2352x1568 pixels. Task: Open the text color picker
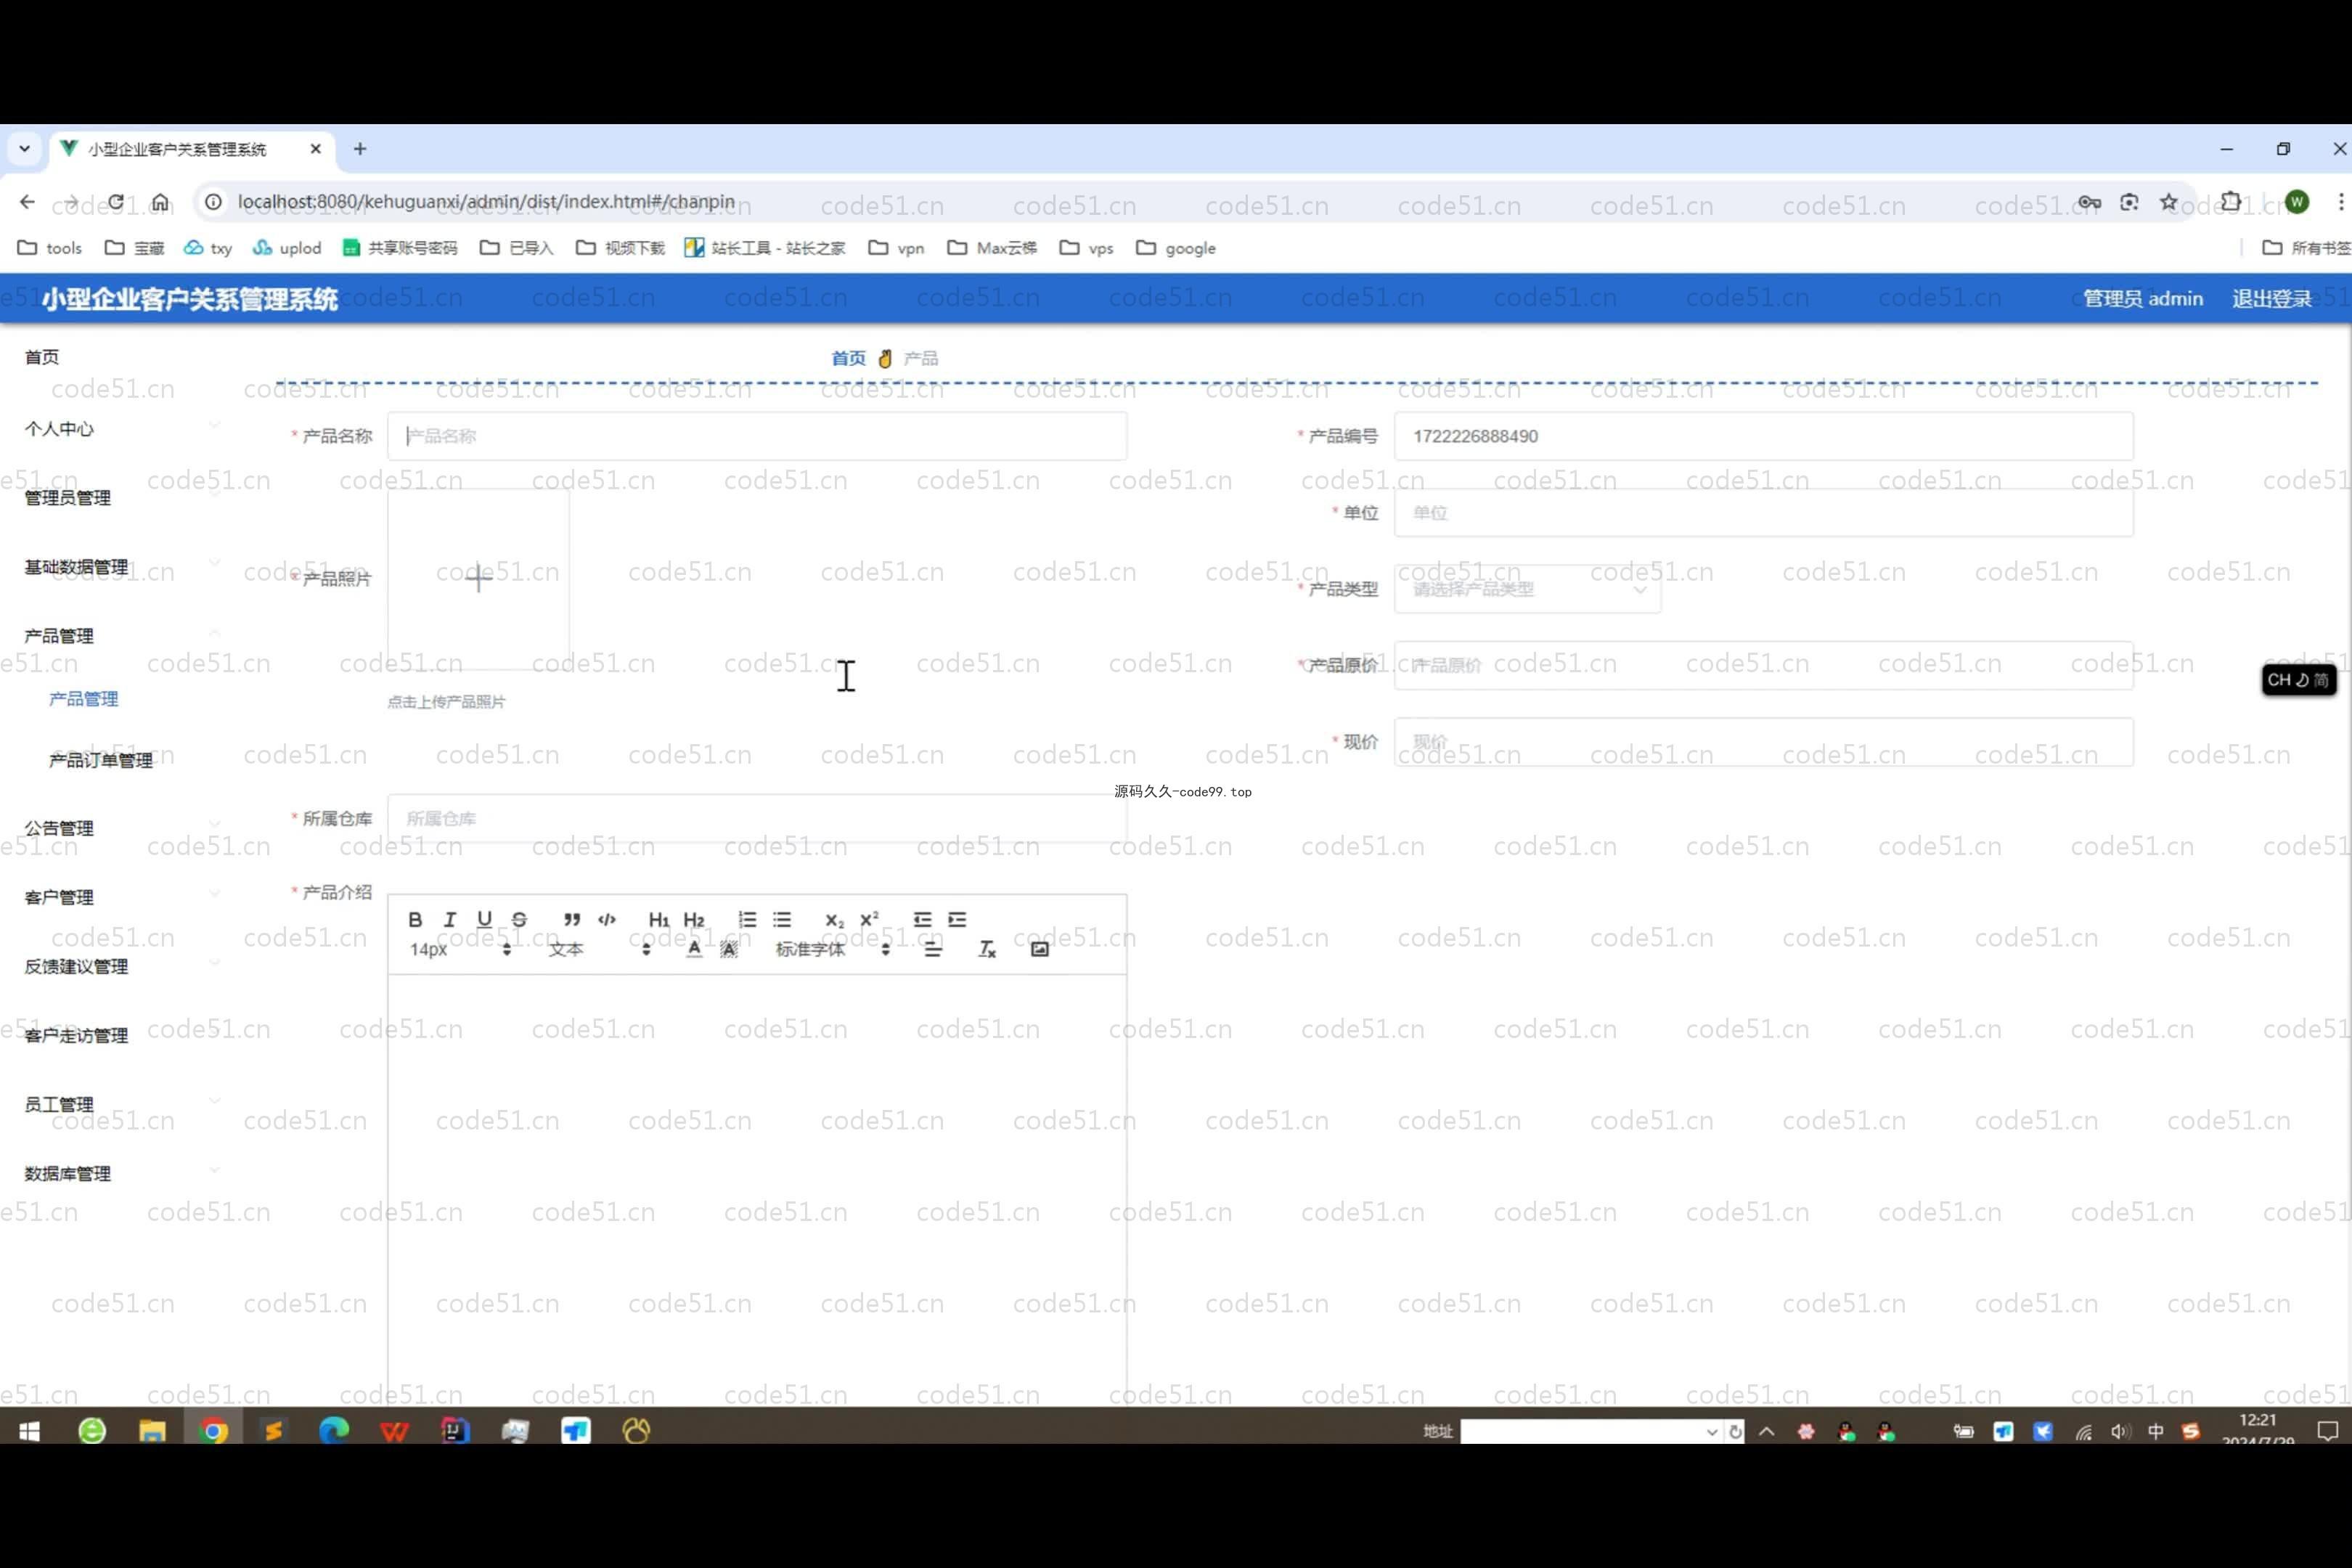[x=694, y=949]
